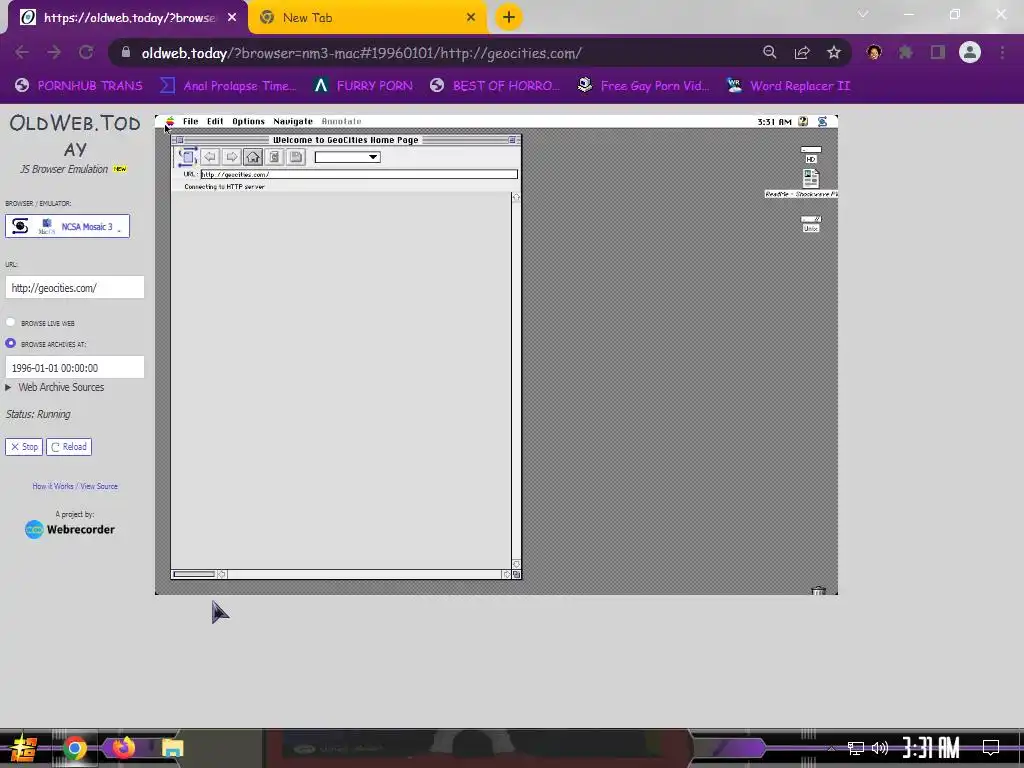Viewport: 1024px width, 768px height.
Task: Open the View Source link
Action: [x=99, y=486]
